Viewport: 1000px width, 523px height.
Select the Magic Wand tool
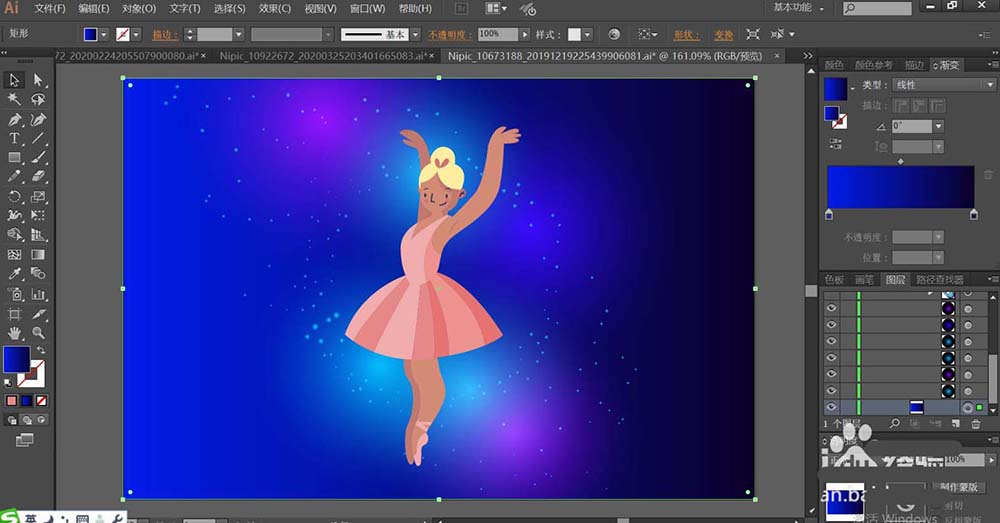coord(15,100)
